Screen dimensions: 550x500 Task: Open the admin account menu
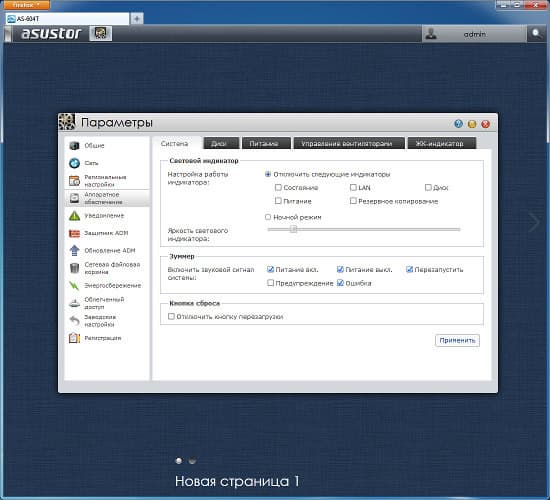(x=474, y=34)
